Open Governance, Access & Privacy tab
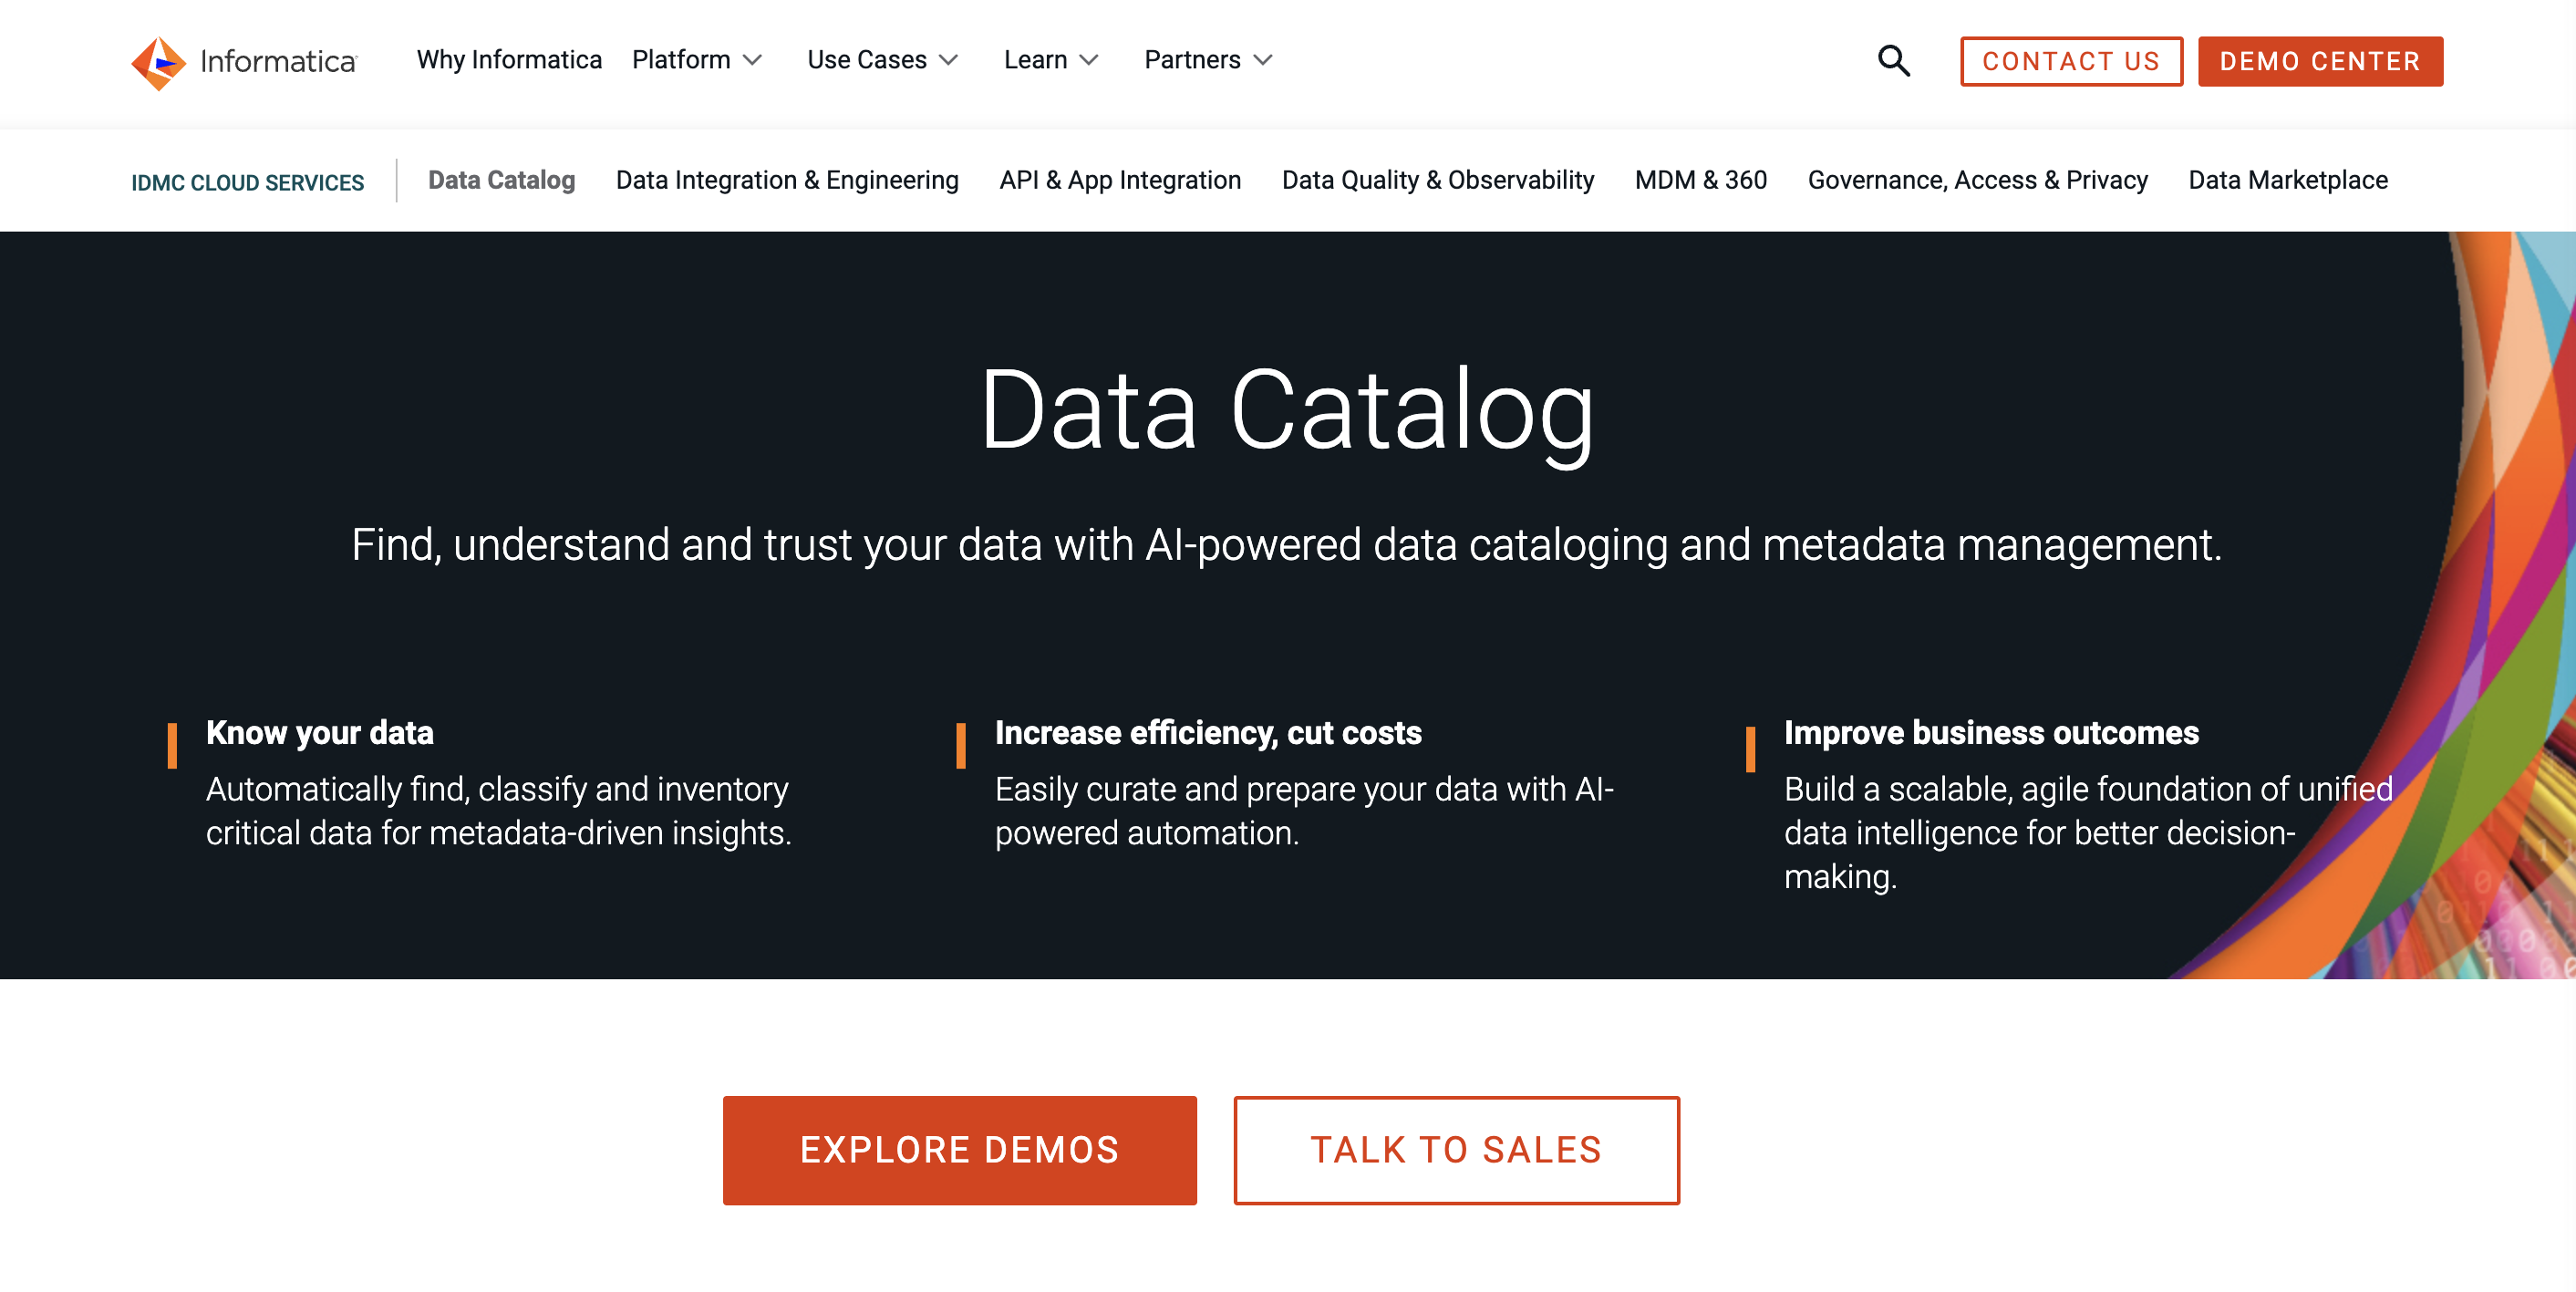Screen dimensions: 2576x1292 (x=1976, y=180)
